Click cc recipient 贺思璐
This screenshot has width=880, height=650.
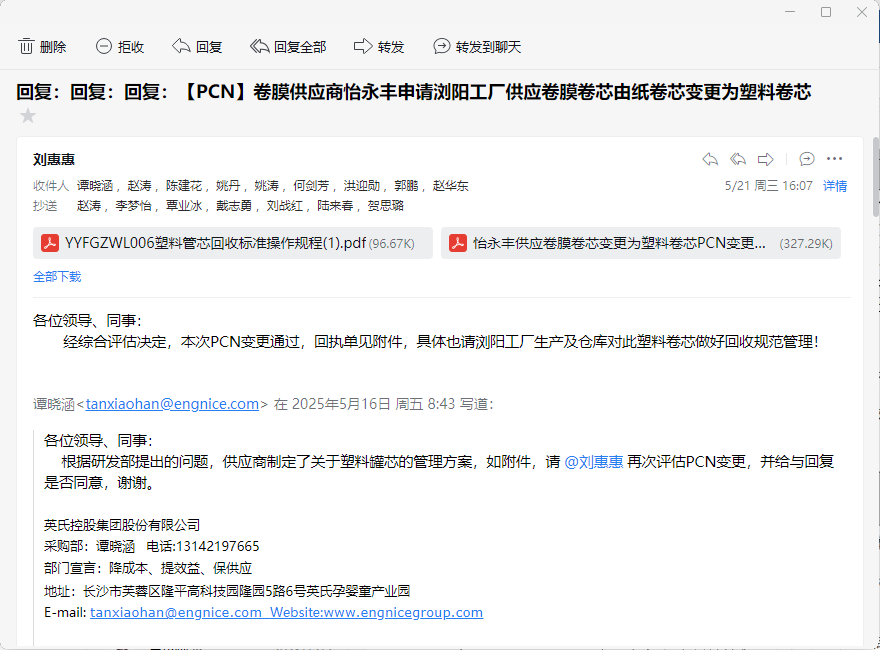[386, 206]
